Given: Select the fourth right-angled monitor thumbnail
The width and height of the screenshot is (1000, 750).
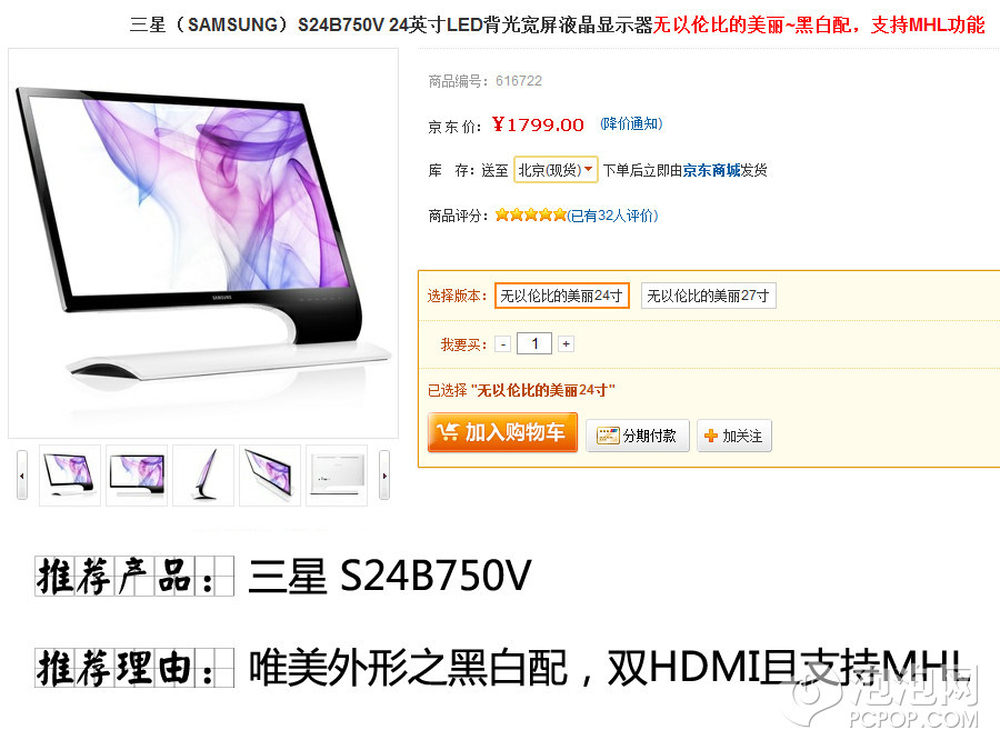Looking at the screenshot, I should coord(270,476).
